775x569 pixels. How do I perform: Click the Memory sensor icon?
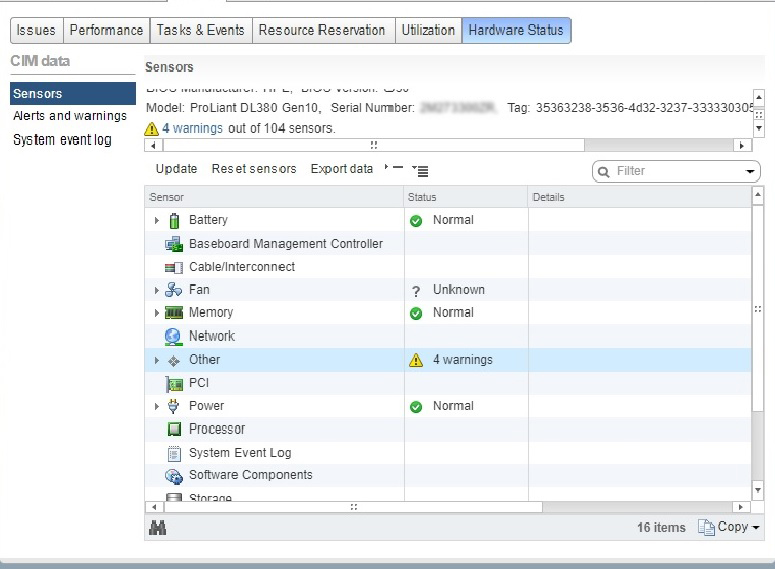point(174,313)
